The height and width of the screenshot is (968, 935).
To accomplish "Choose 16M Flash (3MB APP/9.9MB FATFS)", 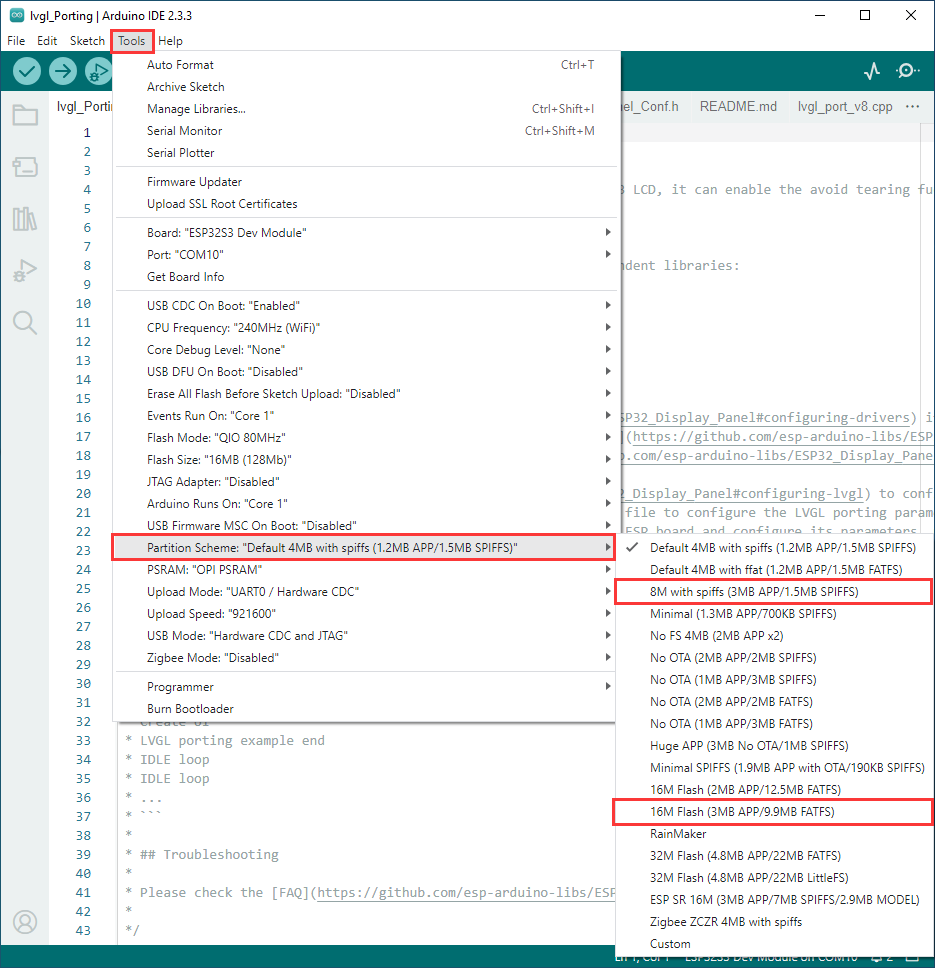I will coord(741,812).
